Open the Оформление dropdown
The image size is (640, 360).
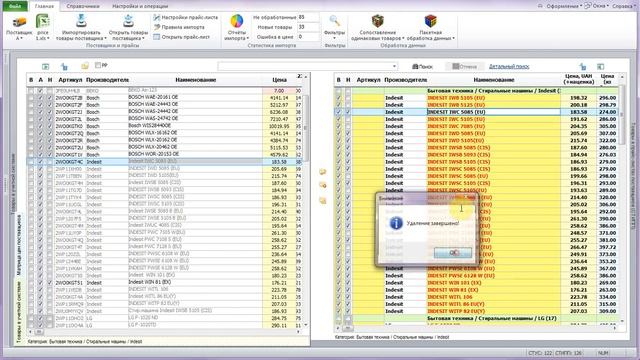click(564, 6)
